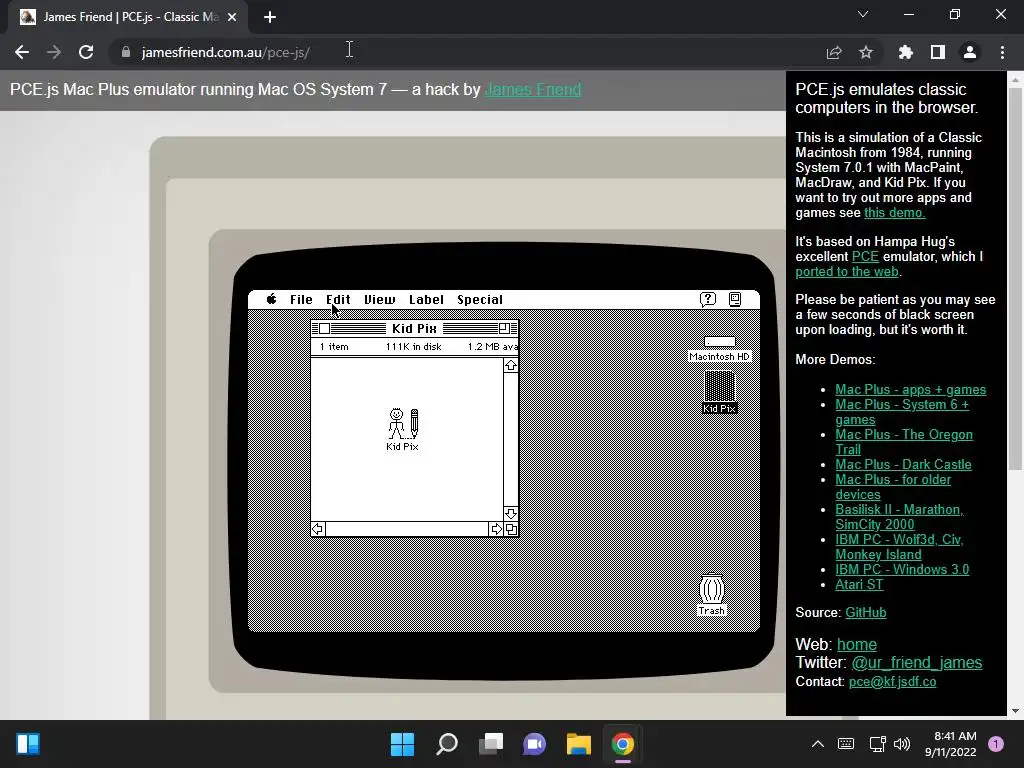This screenshot has width=1024, height=768.
Task: Click the Kid Pix window scroll right arrow
Action: click(496, 529)
